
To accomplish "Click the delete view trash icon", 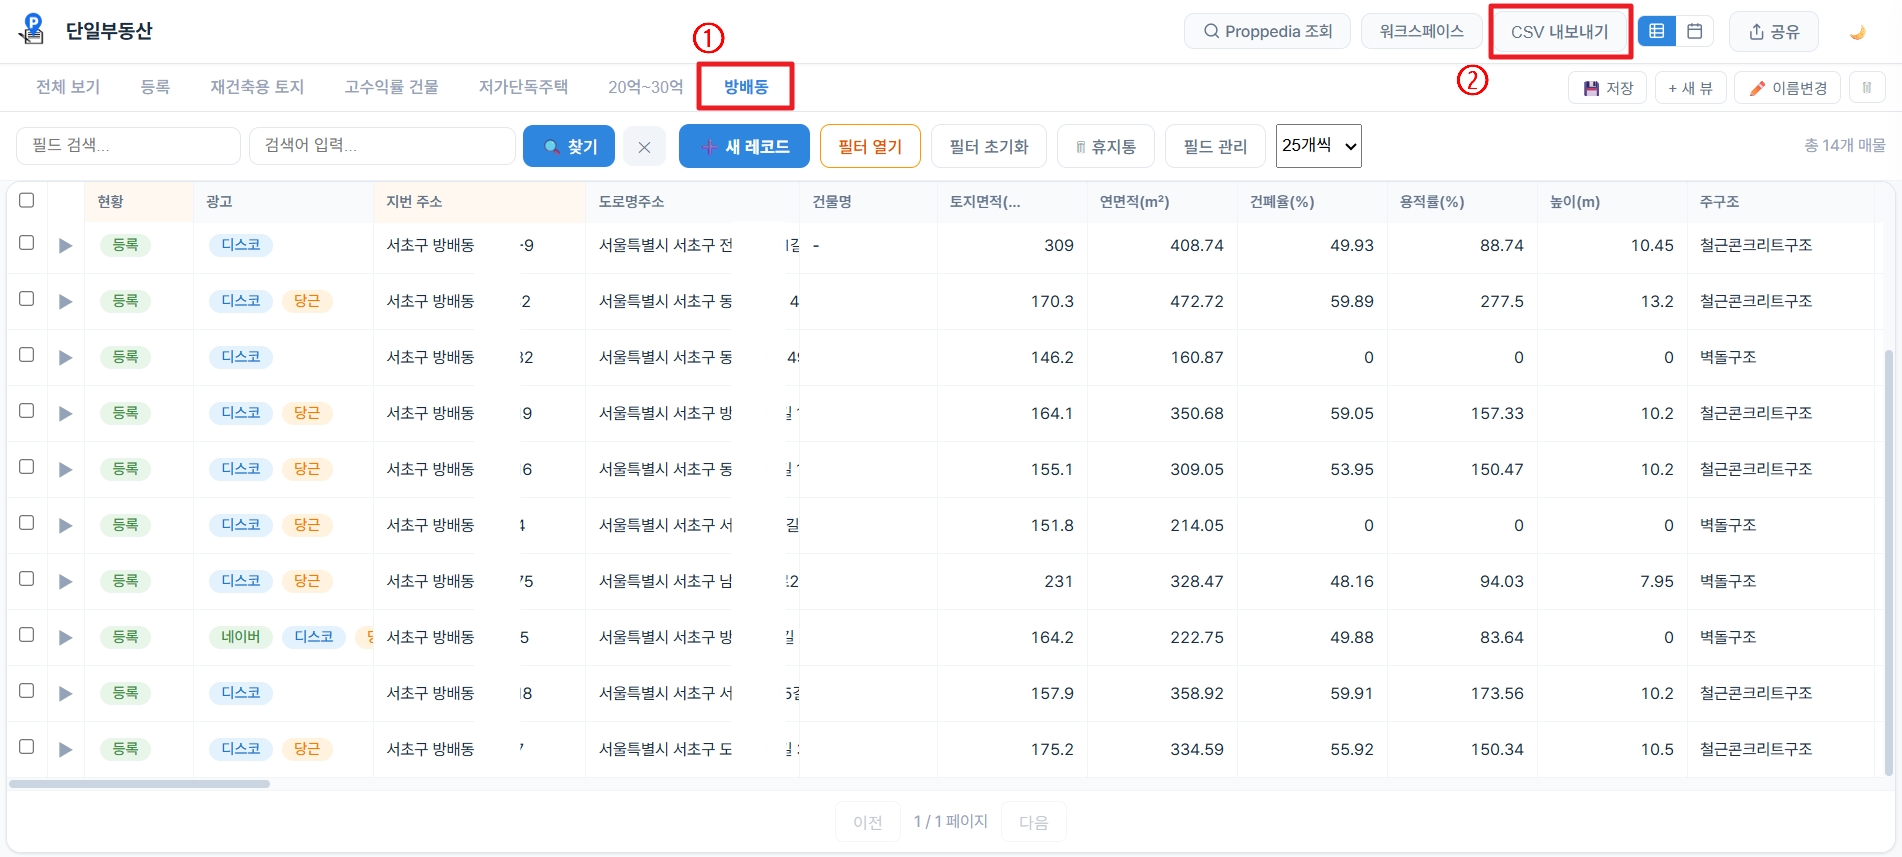I will 1867,88.
